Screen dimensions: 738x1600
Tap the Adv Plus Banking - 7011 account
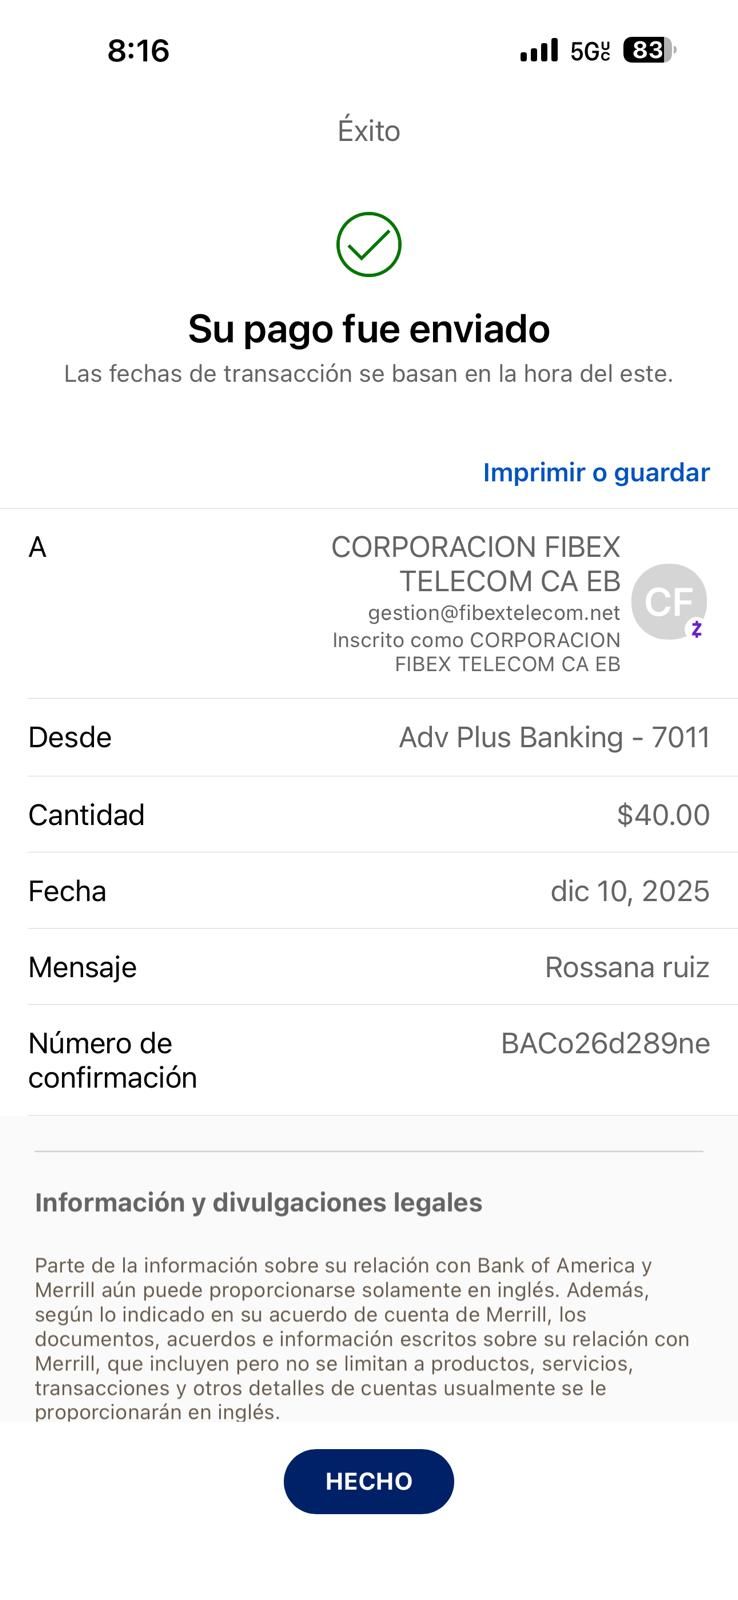tap(554, 737)
